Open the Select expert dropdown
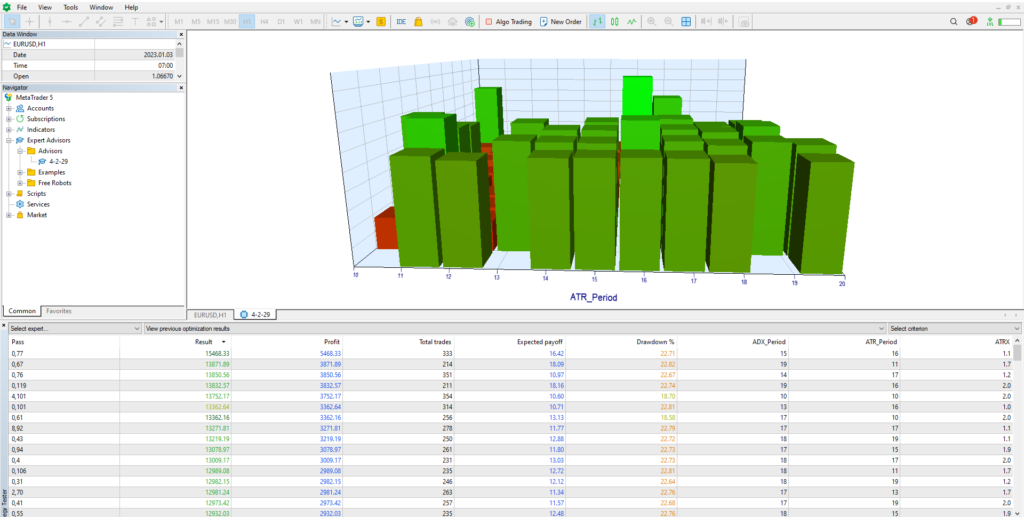The height and width of the screenshot is (517, 1024). tap(75, 328)
